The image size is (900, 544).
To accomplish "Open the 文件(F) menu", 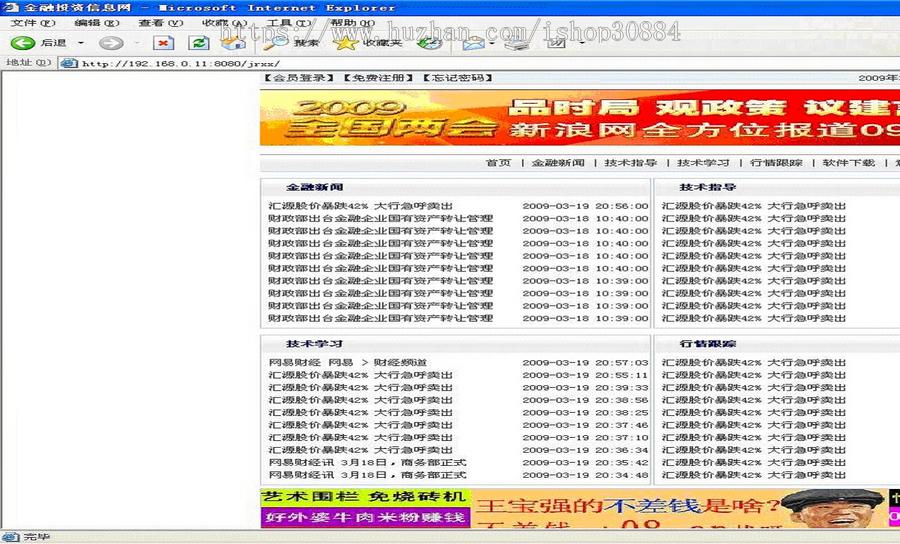I will tap(33, 23).
